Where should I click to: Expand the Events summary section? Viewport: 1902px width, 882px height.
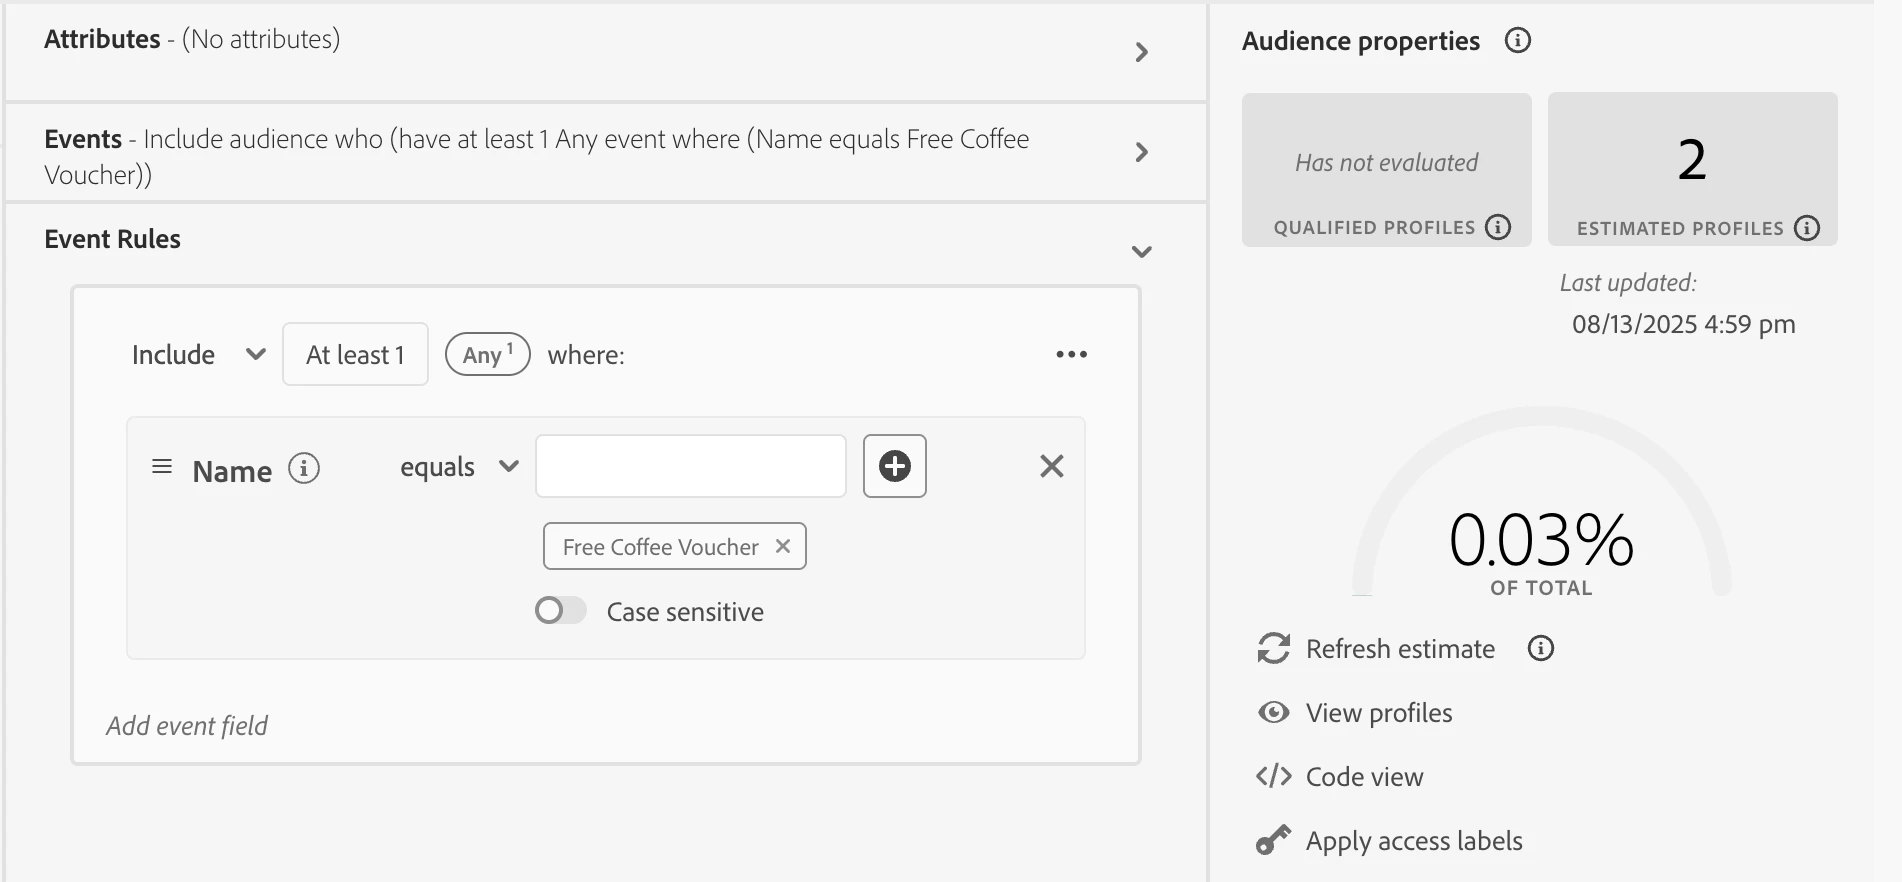click(x=1141, y=152)
